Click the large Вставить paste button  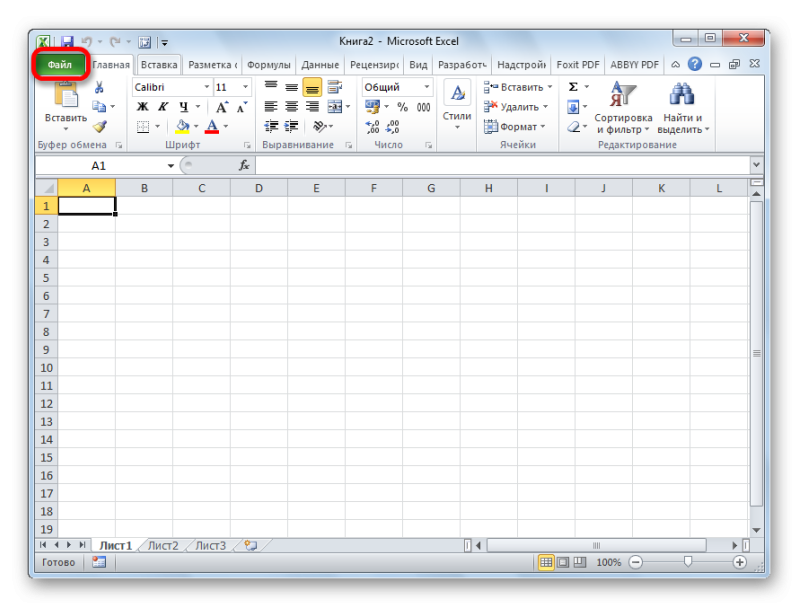[66, 107]
